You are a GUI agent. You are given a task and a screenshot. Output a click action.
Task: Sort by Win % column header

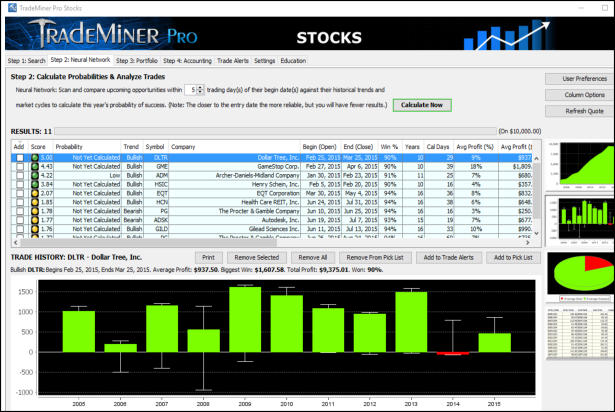(x=389, y=147)
